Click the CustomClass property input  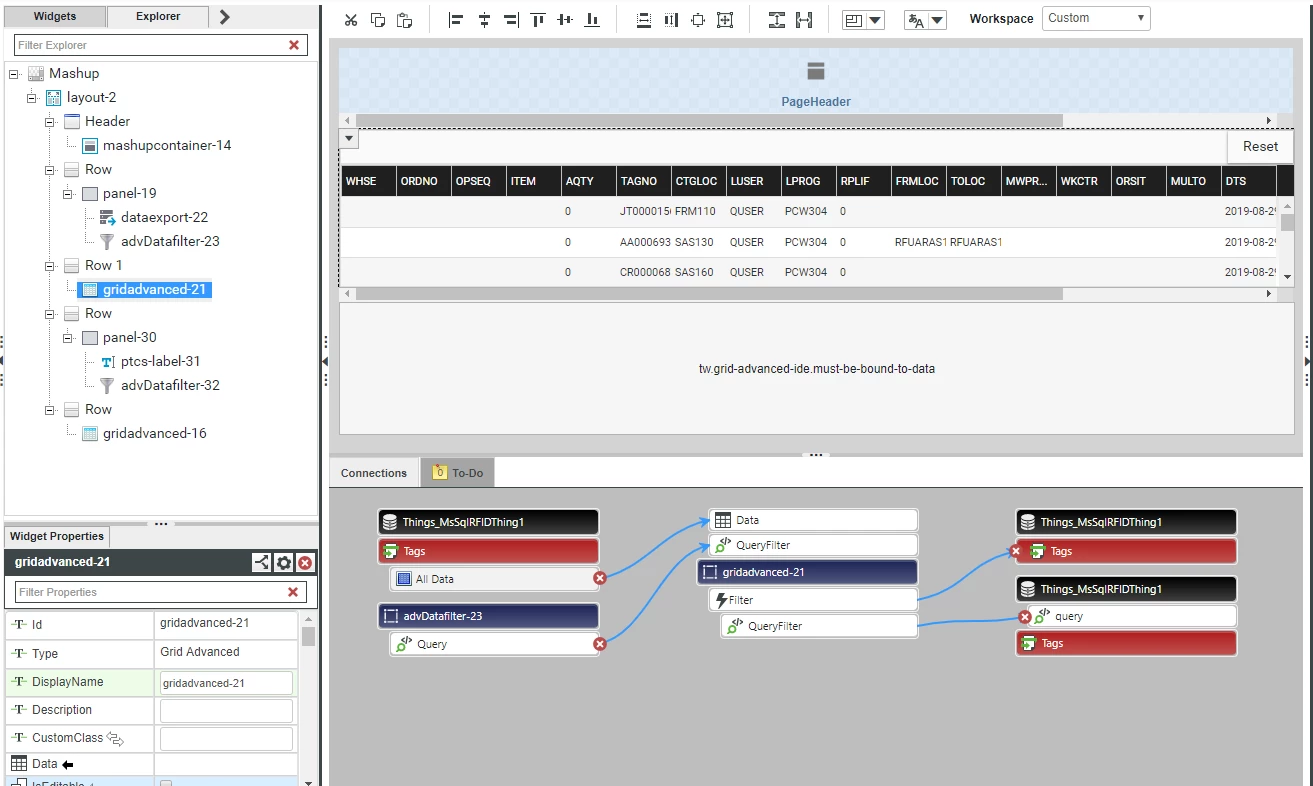[x=226, y=739]
